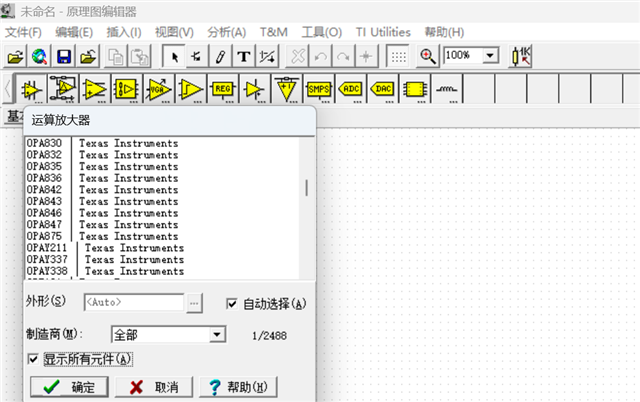640x402 pixels.
Task: Confirm with the 确定 button
Action: tap(69, 387)
